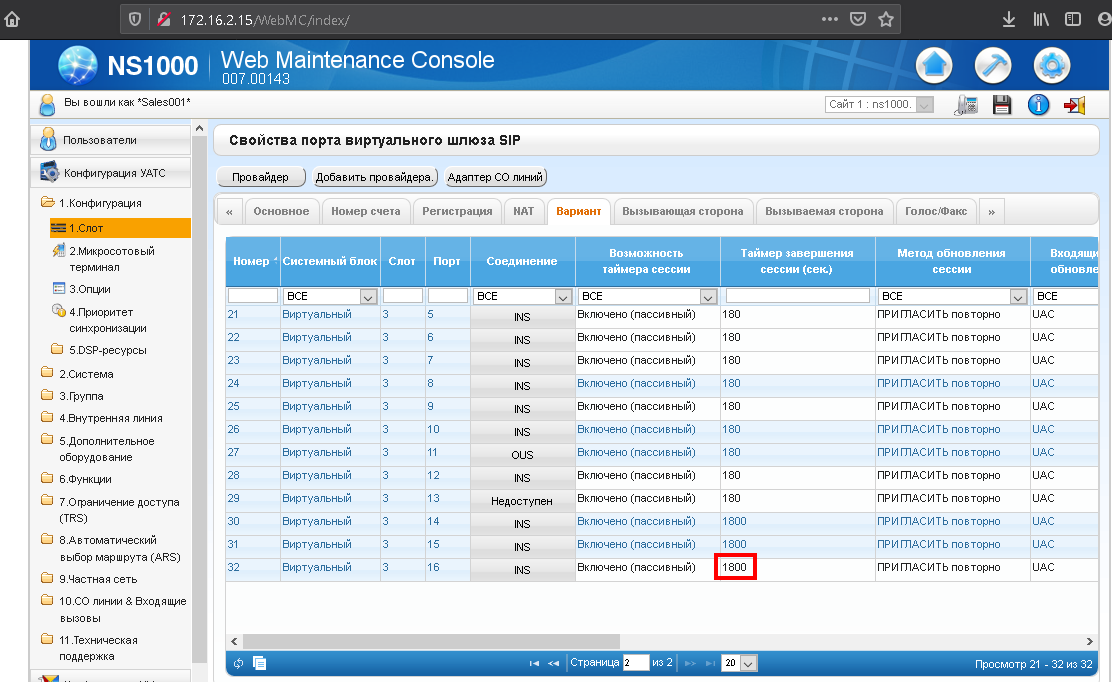Log out using the exit door icon
This screenshot has height=682, width=1112.
click(x=1074, y=105)
